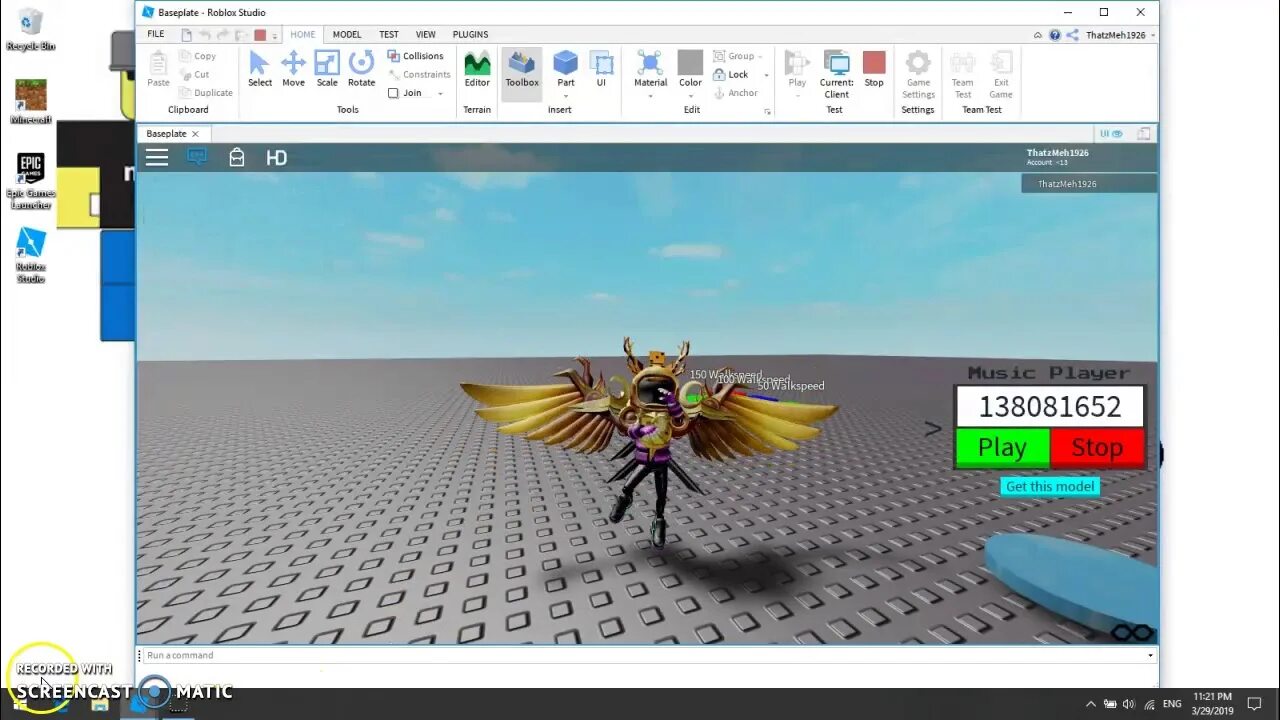Toggle the viewport layout button
This screenshot has height=720, width=1280.
[x=1143, y=134]
